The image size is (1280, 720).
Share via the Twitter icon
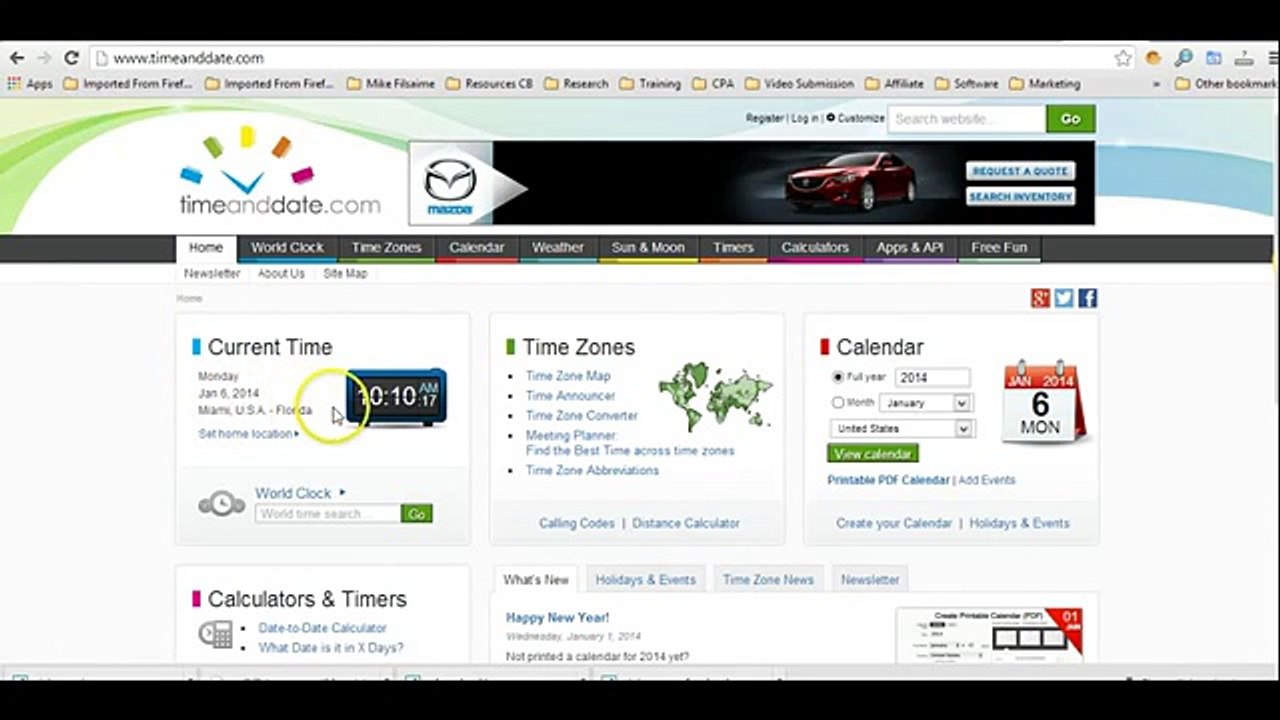[x=1064, y=298]
